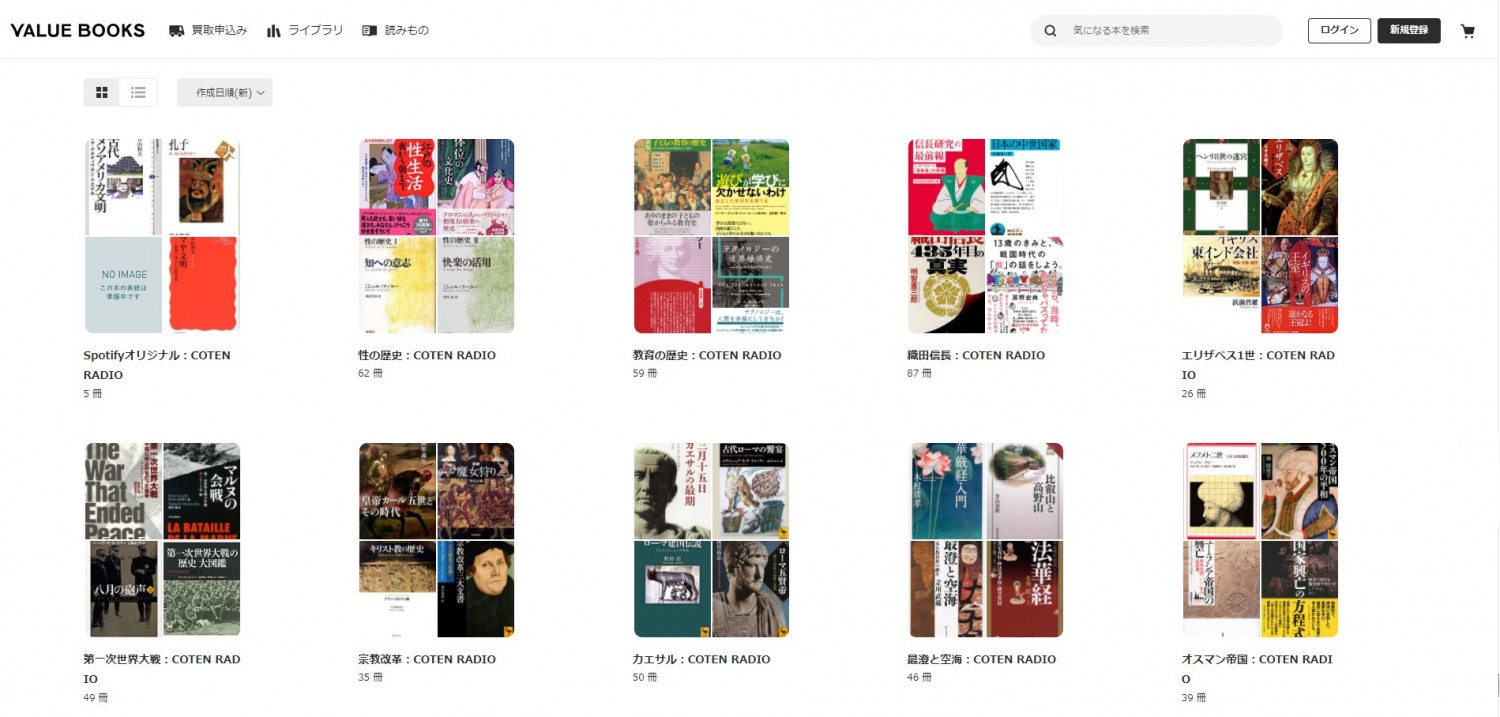Click the bar chart icon beside ライブラリ
Image resolution: width=1500 pixels, height=717 pixels.
(274, 31)
